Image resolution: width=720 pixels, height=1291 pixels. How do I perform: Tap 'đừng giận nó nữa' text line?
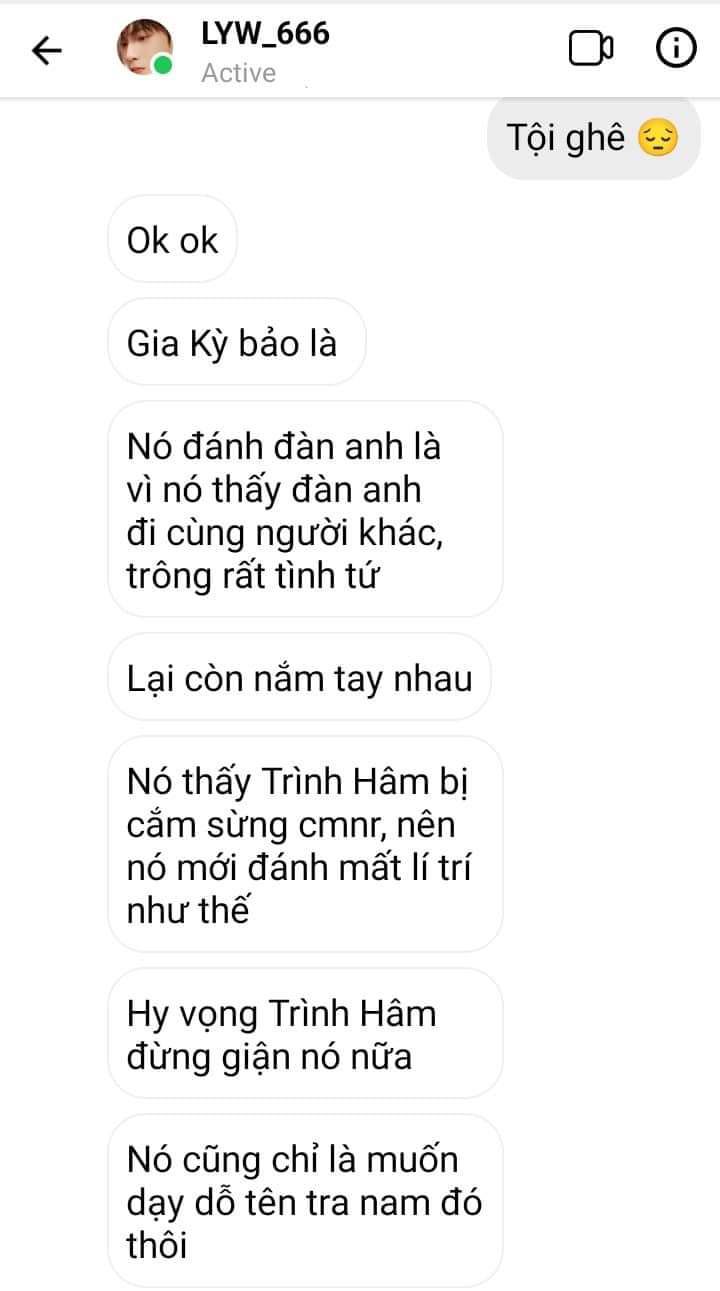click(x=270, y=1056)
